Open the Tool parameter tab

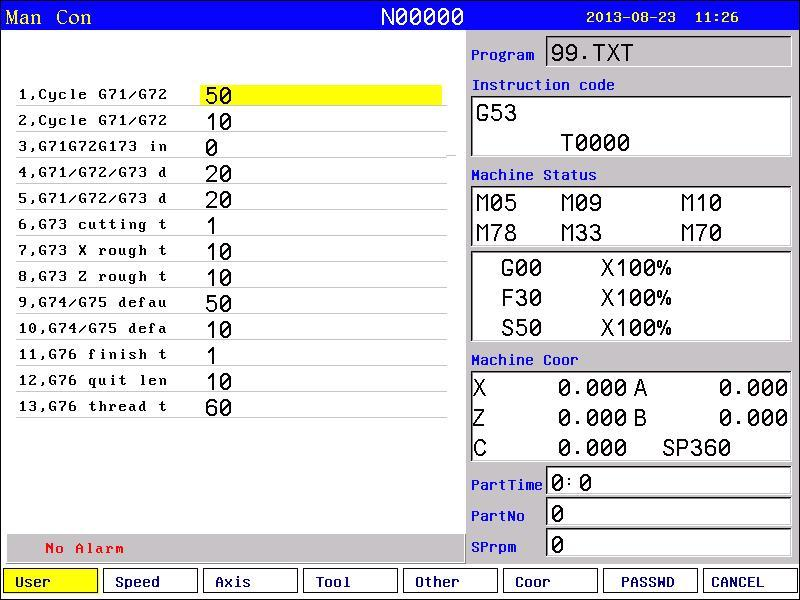pos(351,581)
